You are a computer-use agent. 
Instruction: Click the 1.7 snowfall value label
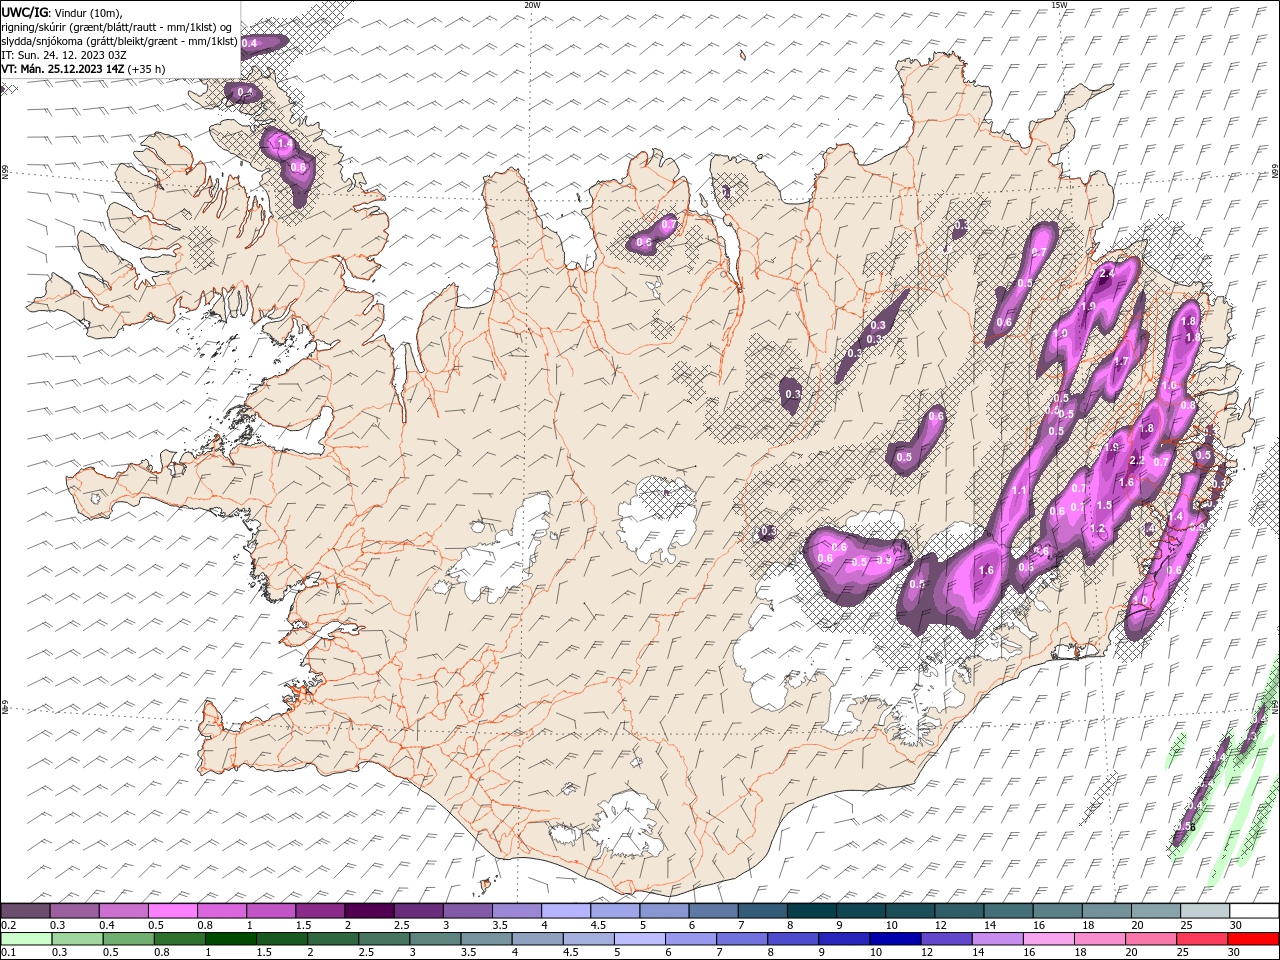(x=1122, y=362)
